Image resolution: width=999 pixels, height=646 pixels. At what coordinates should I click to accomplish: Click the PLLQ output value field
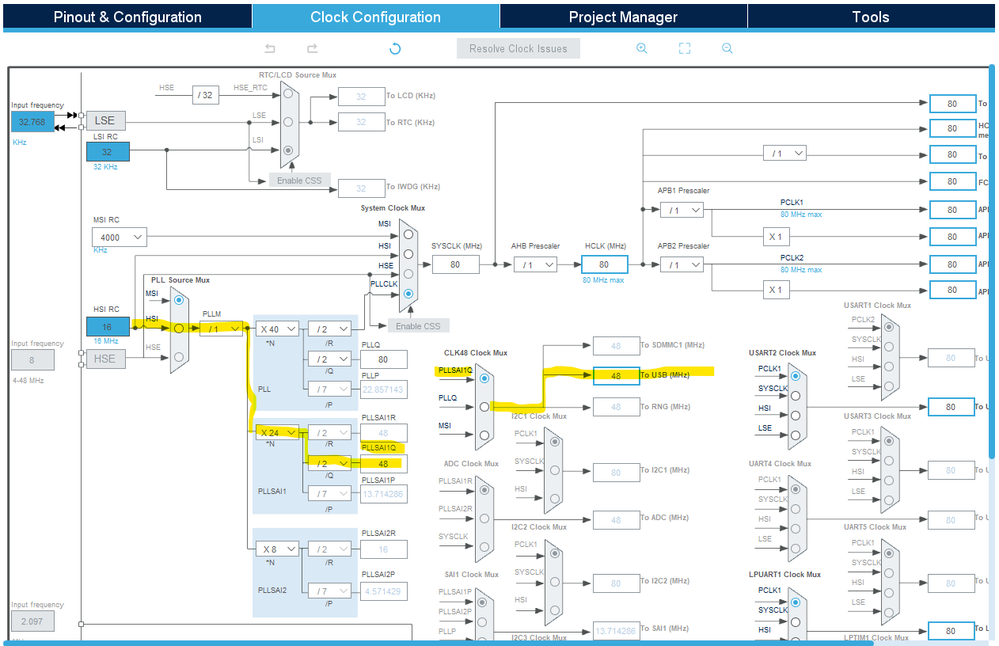click(384, 359)
